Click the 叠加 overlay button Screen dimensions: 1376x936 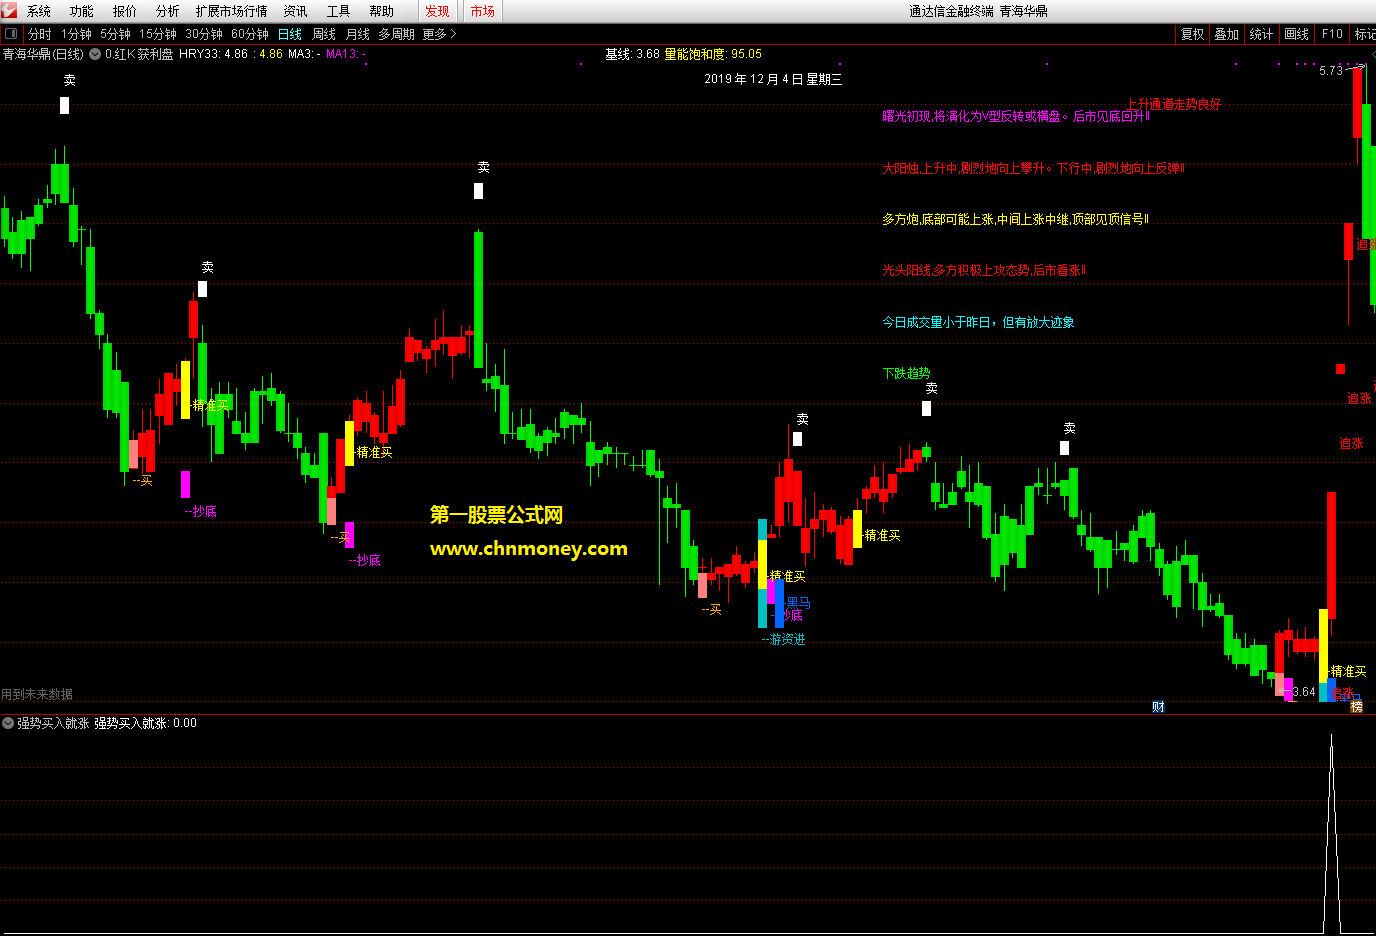[1227, 34]
